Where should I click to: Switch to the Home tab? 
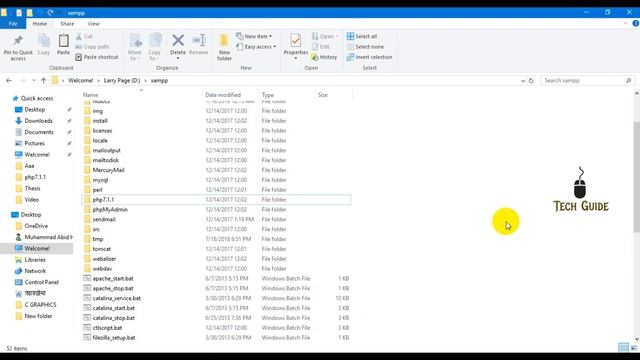pos(40,24)
